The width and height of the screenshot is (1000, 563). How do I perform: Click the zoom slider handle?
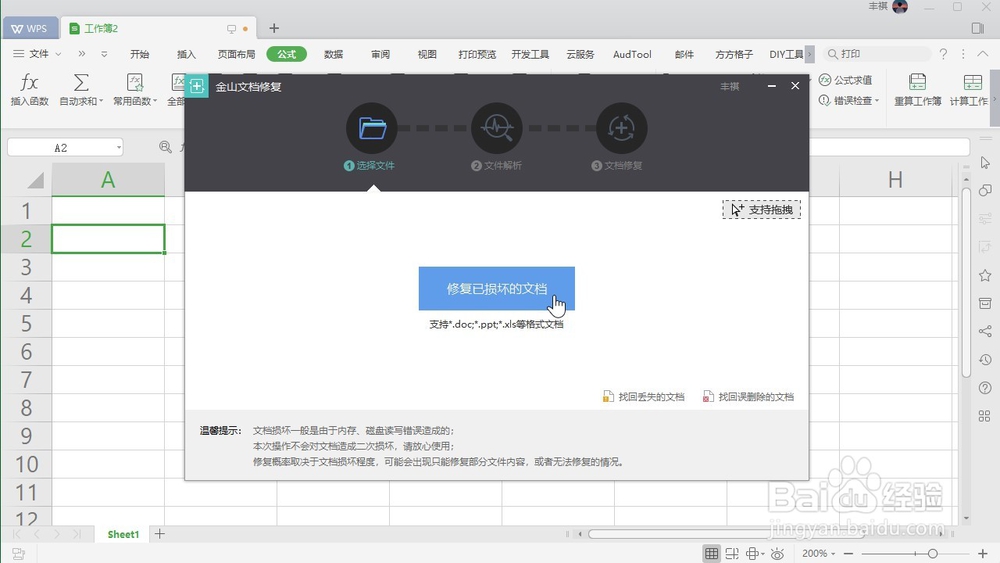coord(932,553)
